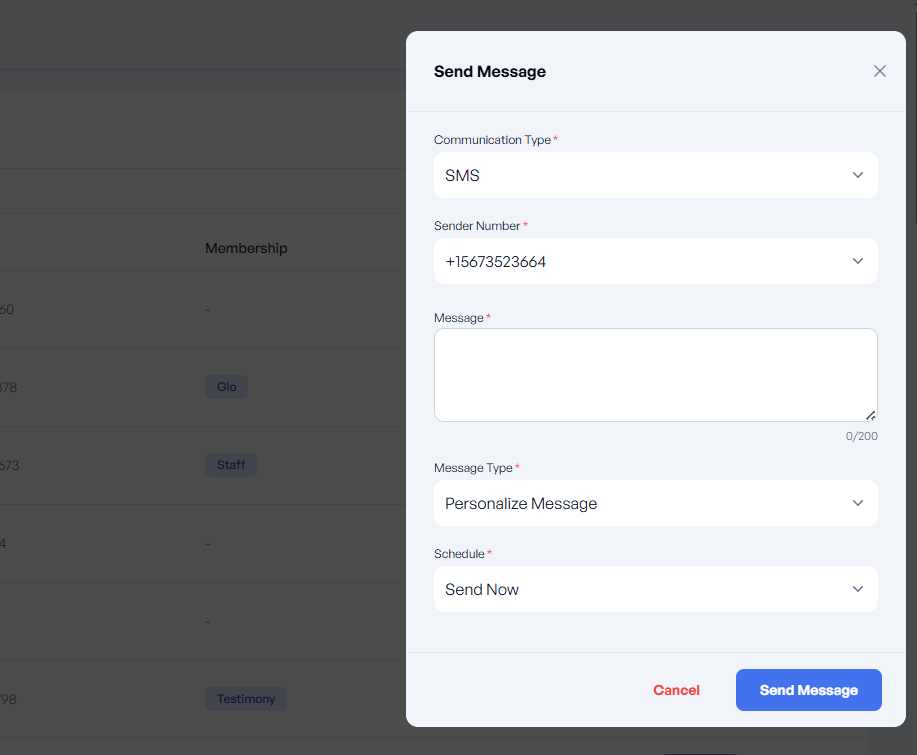The width and height of the screenshot is (917, 755).
Task: Close the Send Message dialog with X
Action: click(x=880, y=71)
